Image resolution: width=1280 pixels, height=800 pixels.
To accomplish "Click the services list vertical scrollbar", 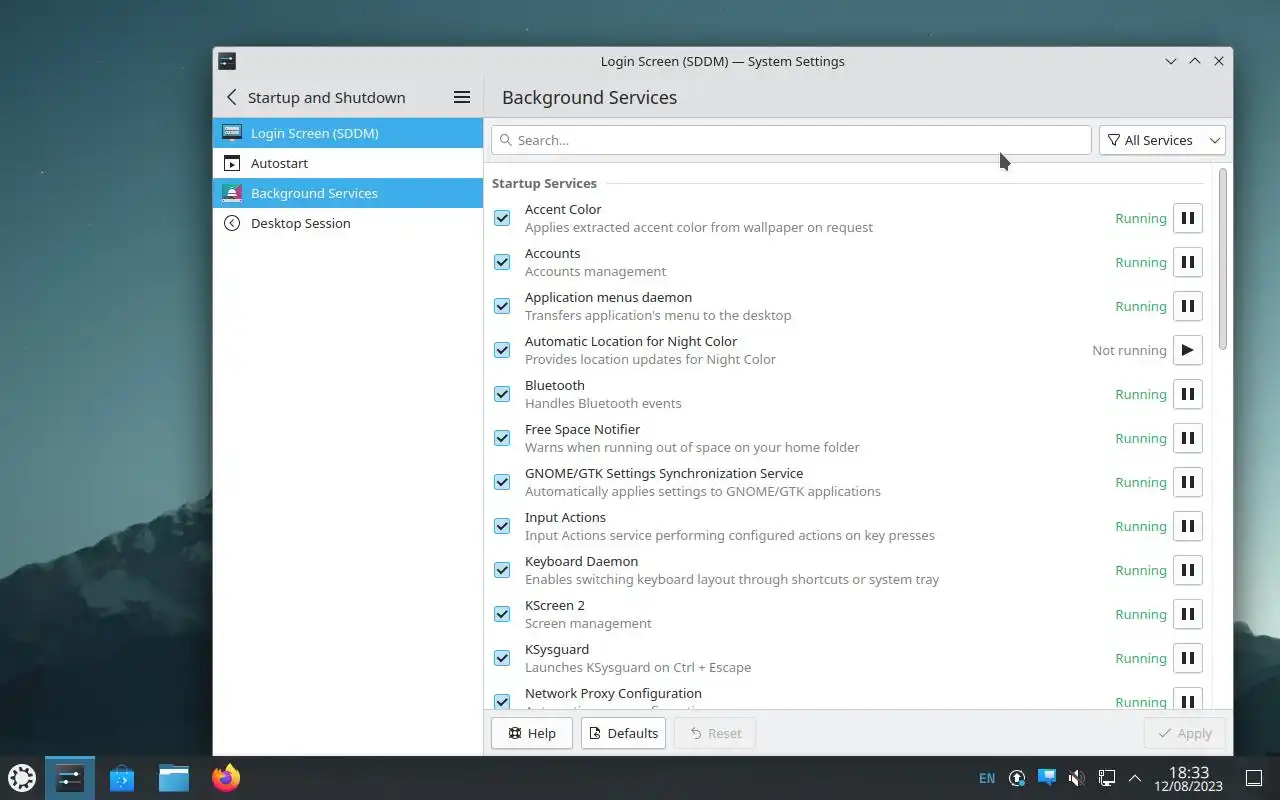I will tap(1222, 259).
